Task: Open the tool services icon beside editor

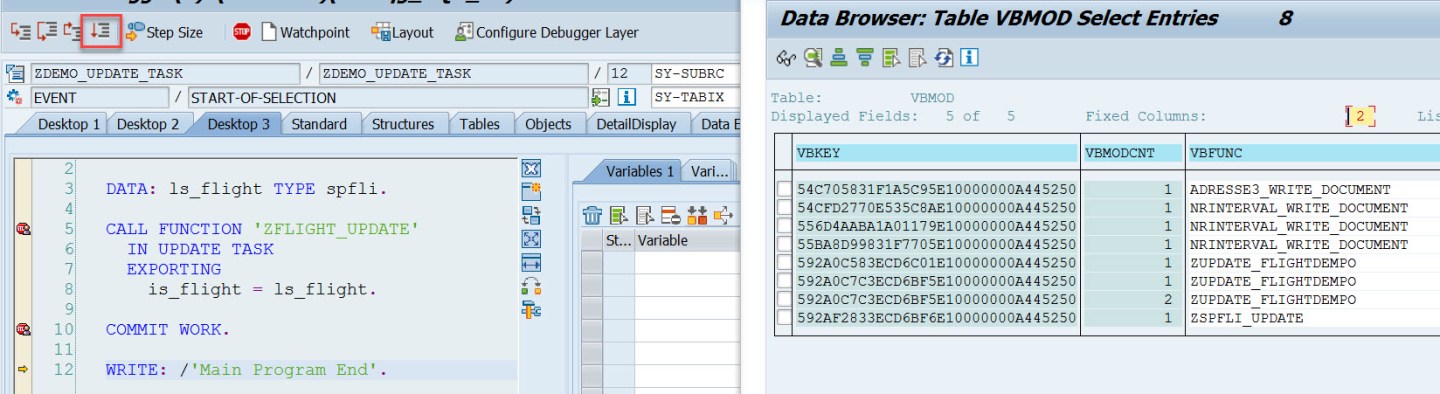Action: click(x=531, y=310)
